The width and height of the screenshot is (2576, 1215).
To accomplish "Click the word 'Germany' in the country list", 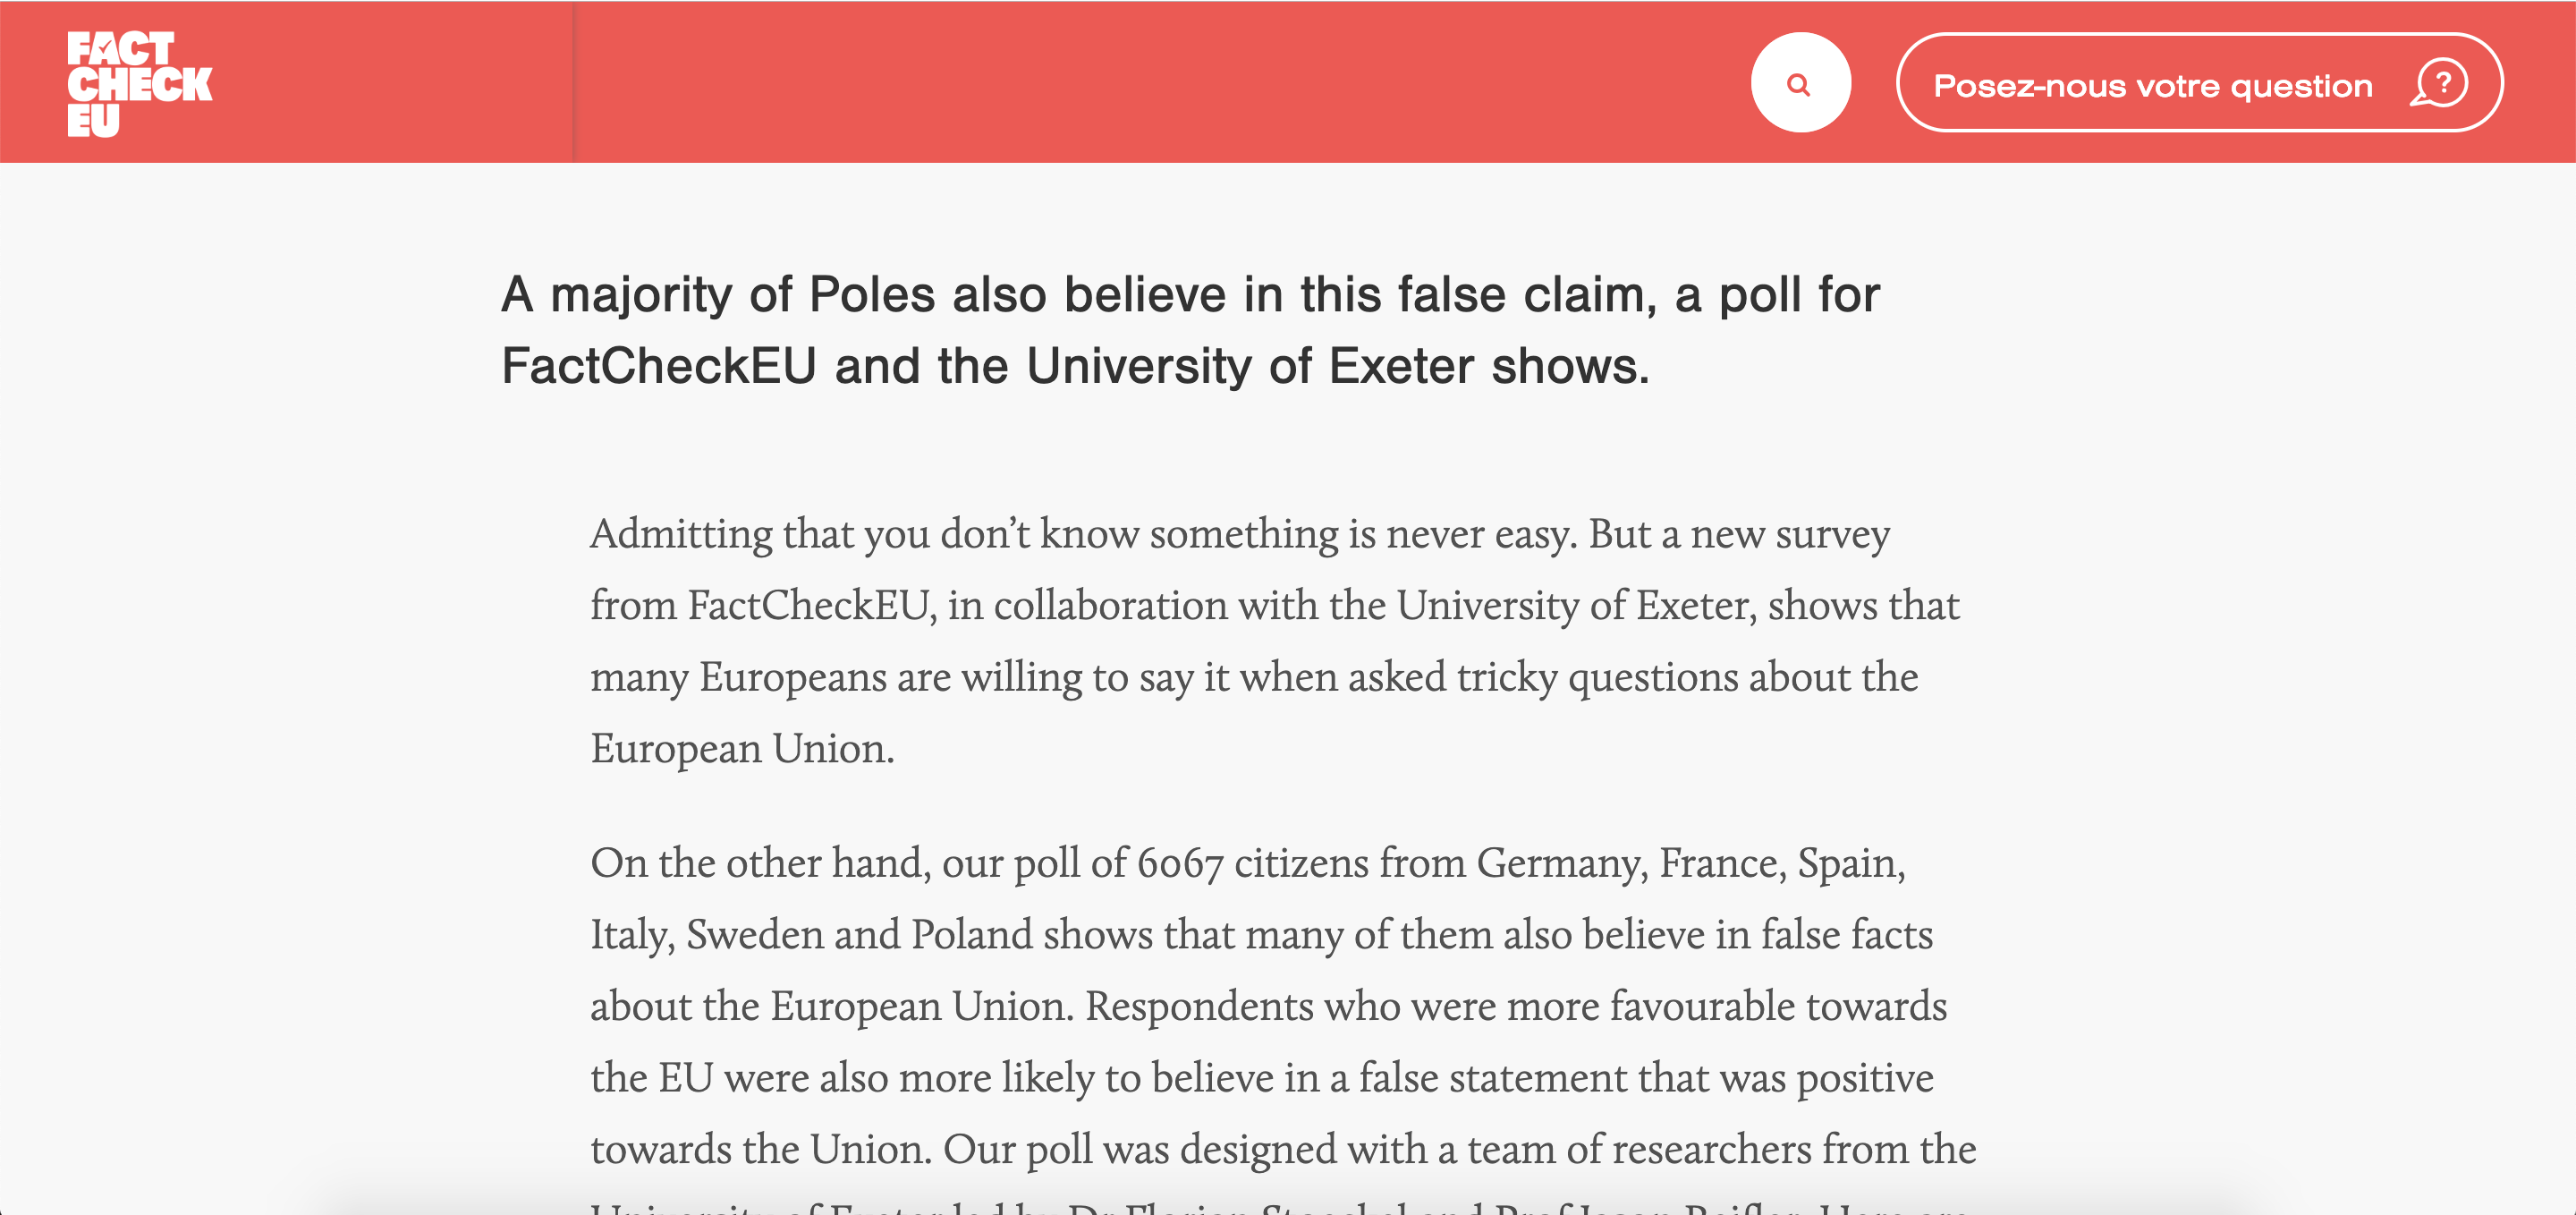I will click(x=1561, y=863).
